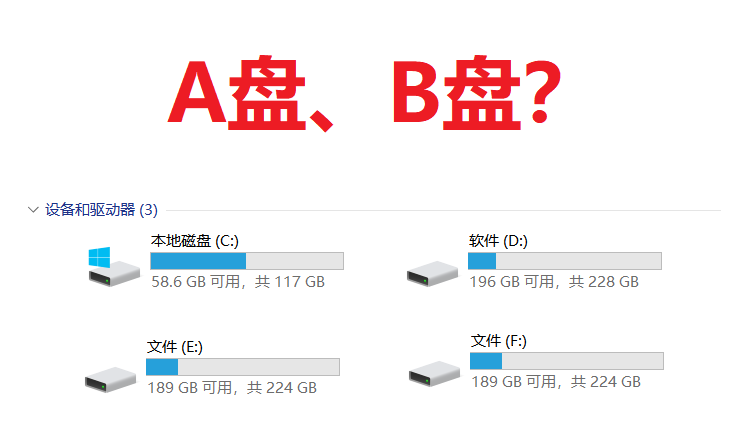The width and height of the screenshot is (735, 435).
Task: Click the 软件 (D:) drive icon
Action: pyautogui.click(x=432, y=274)
